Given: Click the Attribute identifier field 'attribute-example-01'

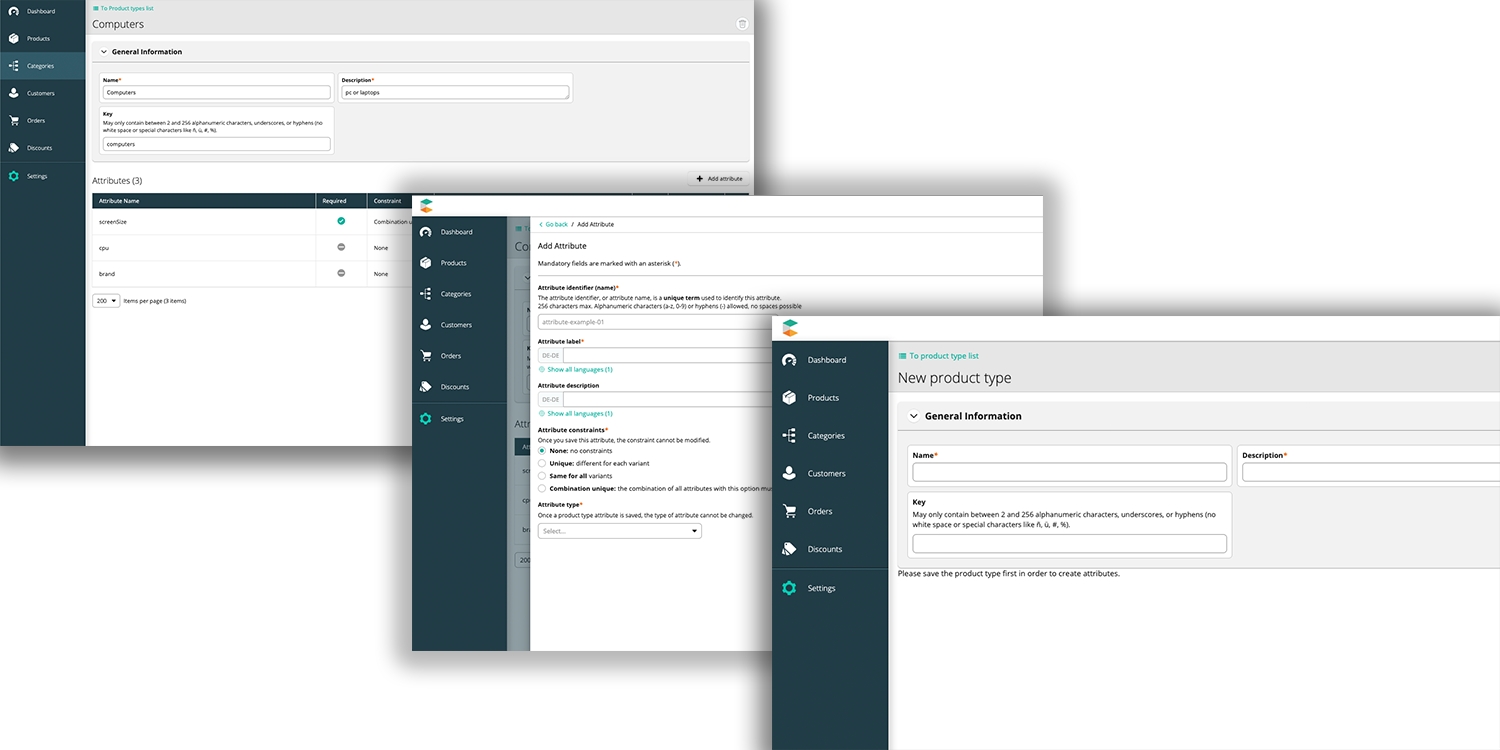Looking at the screenshot, I should click(x=655, y=322).
